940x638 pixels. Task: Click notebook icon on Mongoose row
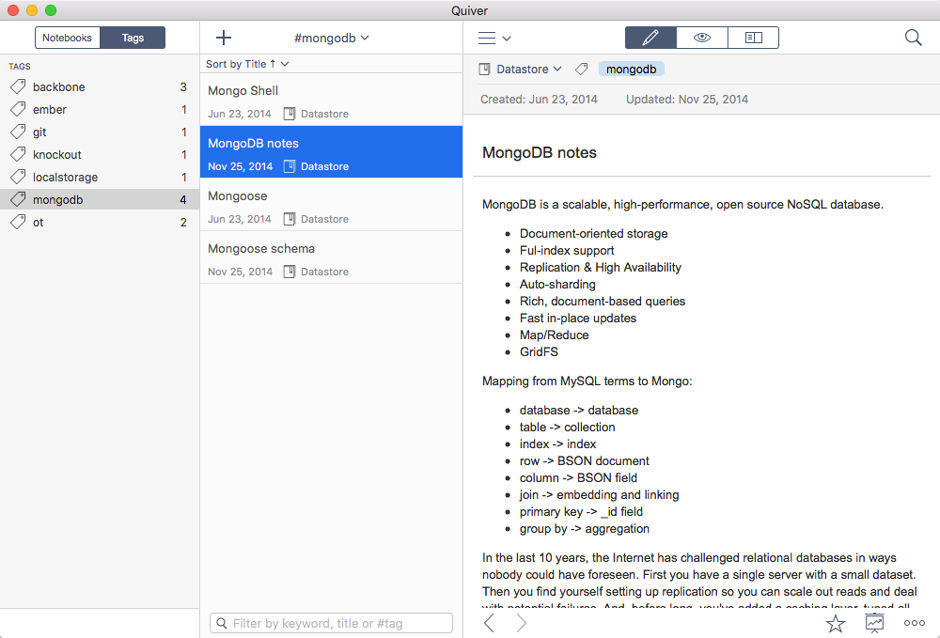289,219
